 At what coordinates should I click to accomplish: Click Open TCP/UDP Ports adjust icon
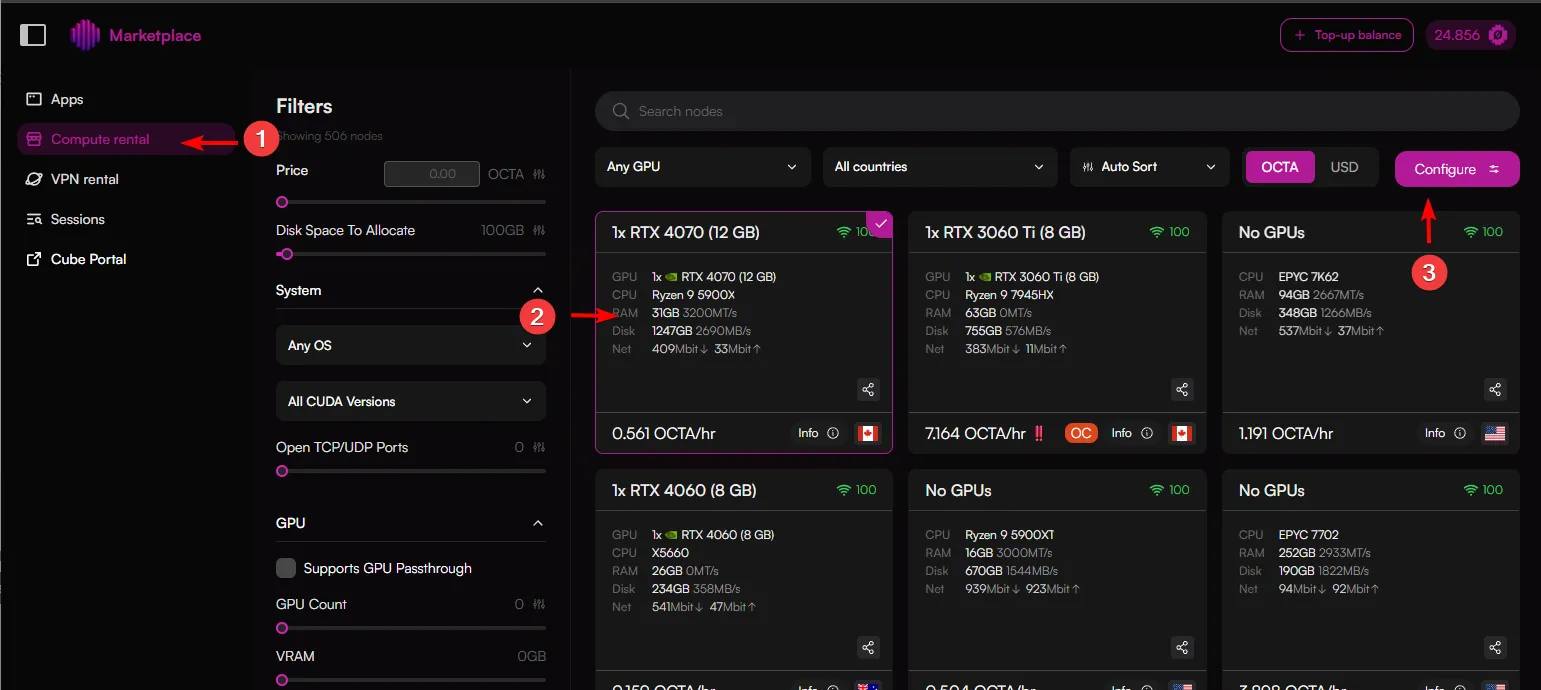coord(540,447)
